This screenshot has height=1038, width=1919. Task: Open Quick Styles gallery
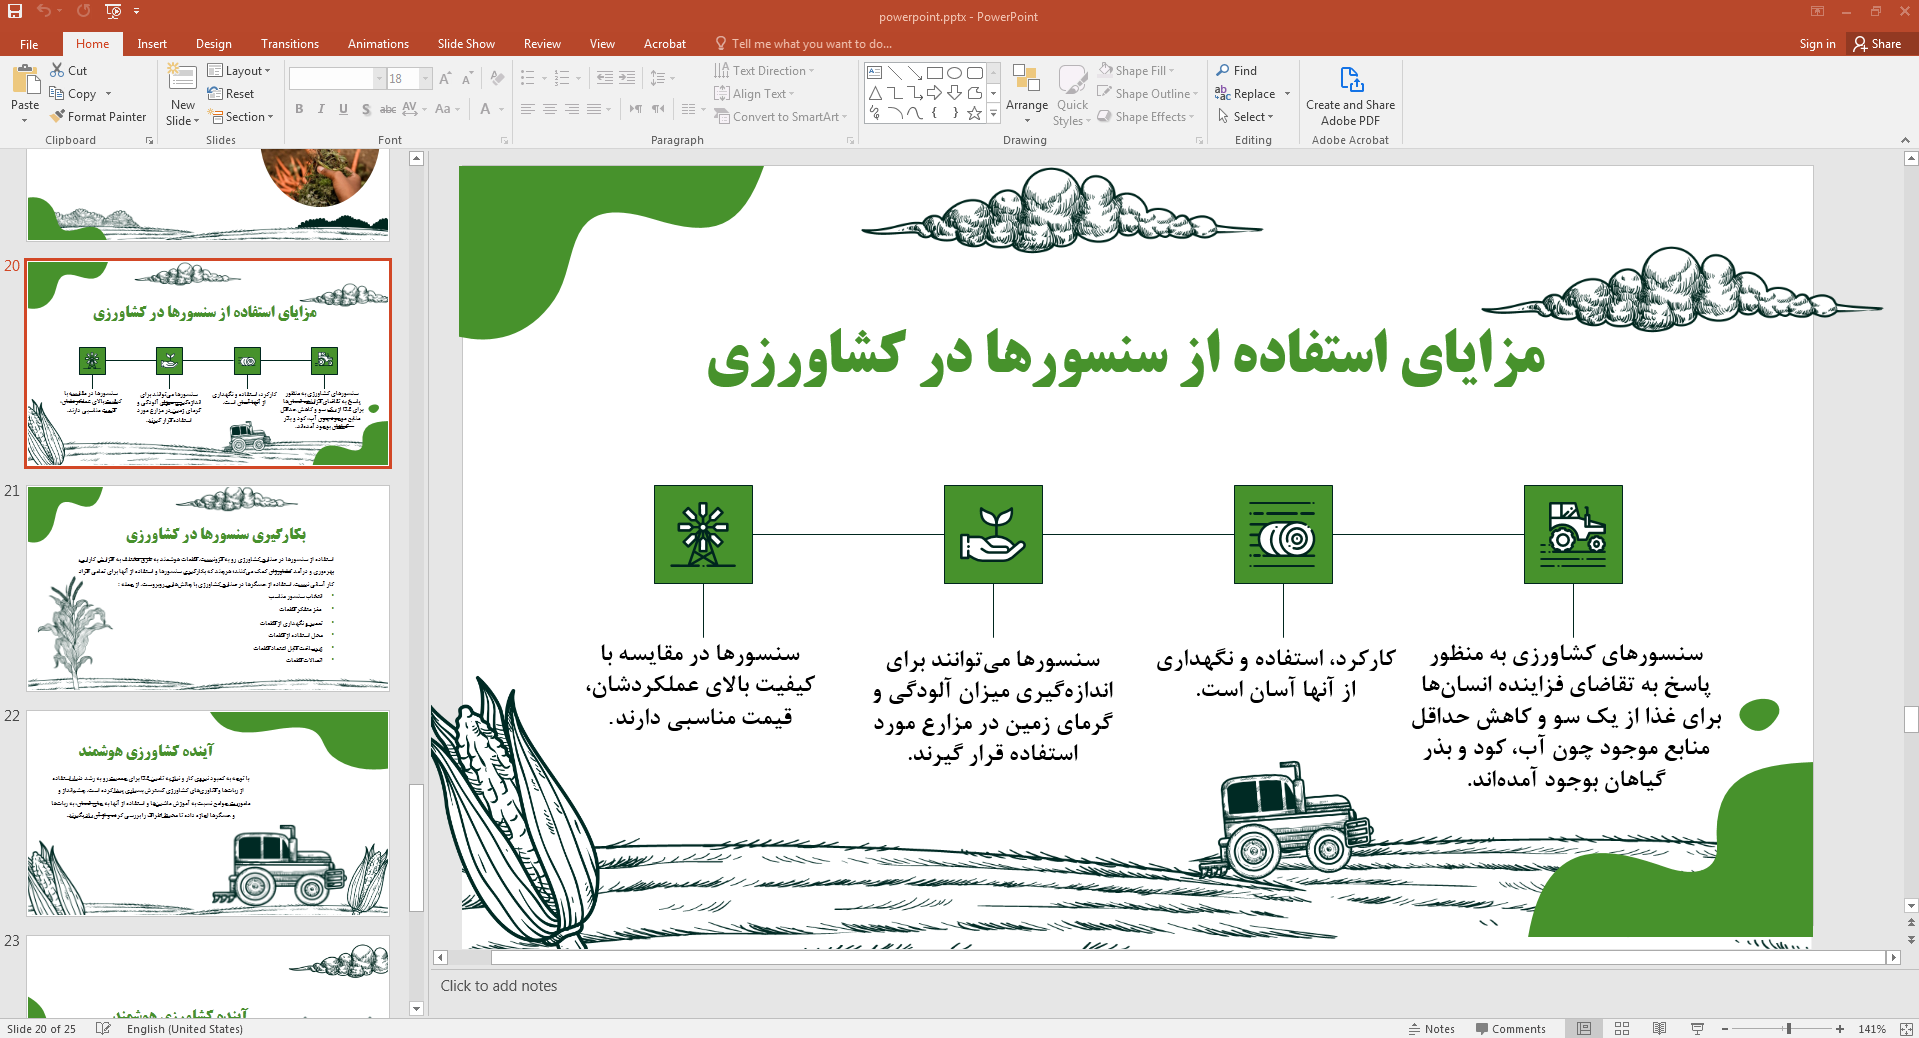tap(1072, 95)
